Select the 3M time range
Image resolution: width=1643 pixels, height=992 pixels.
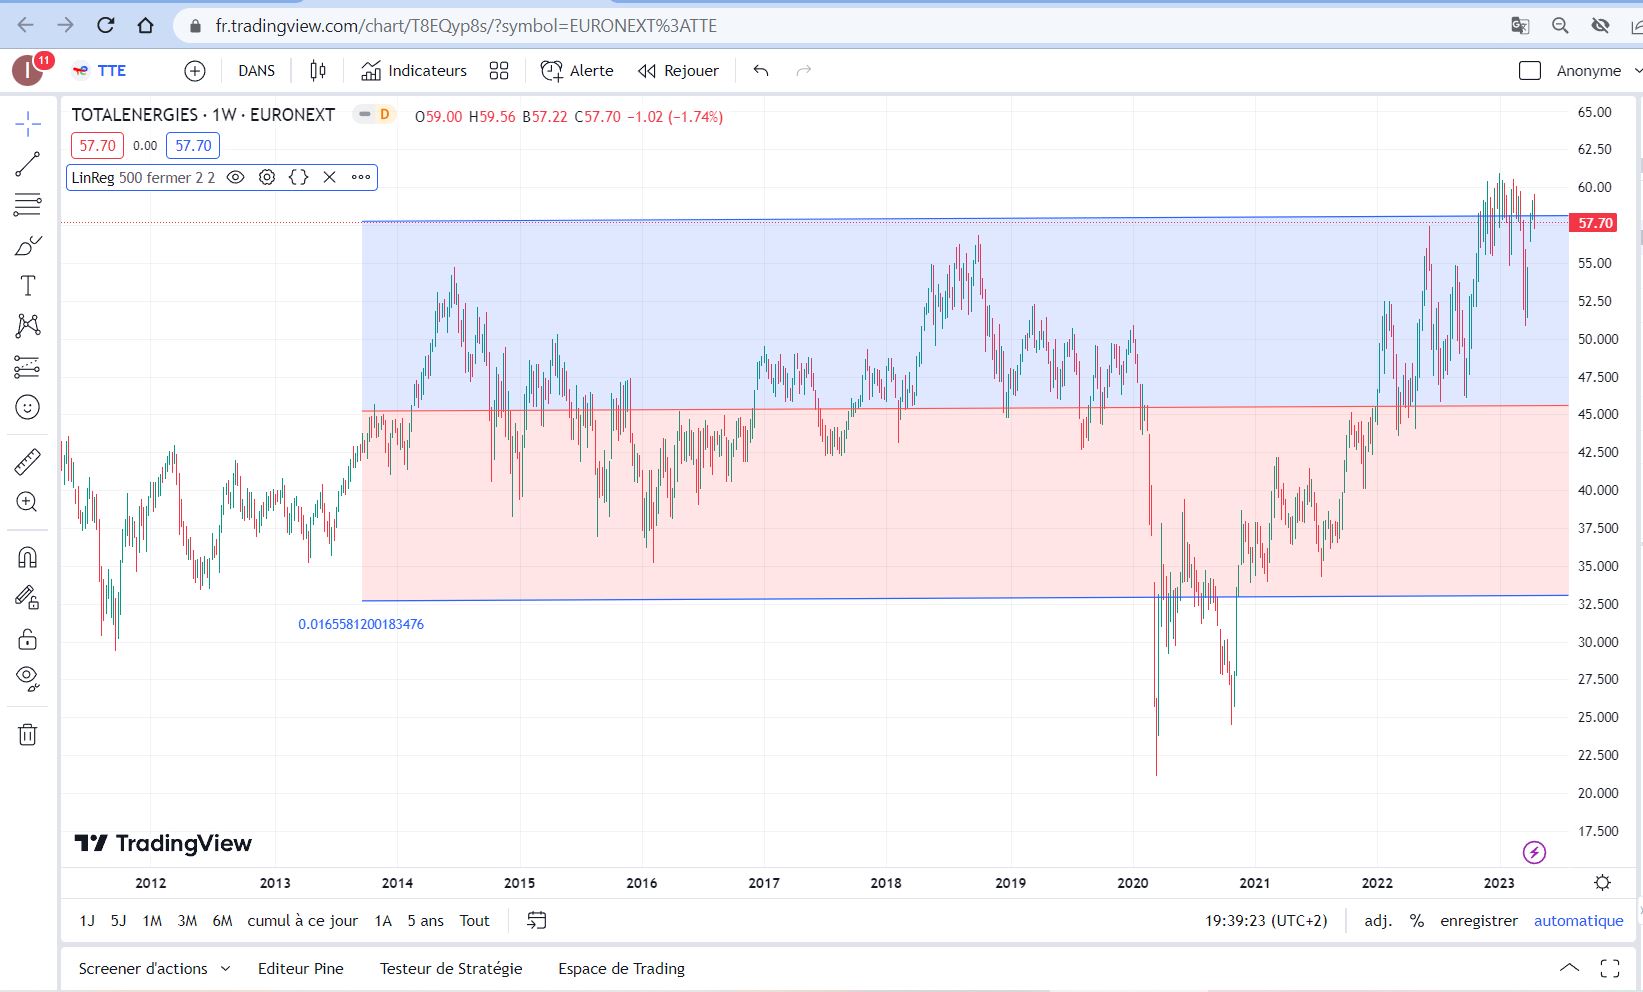(x=187, y=921)
